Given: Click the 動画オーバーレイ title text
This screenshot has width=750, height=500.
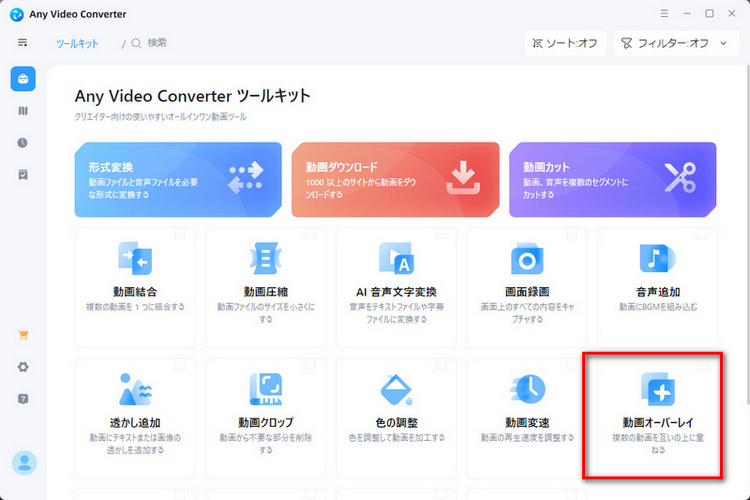Looking at the screenshot, I should [x=658, y=422].
